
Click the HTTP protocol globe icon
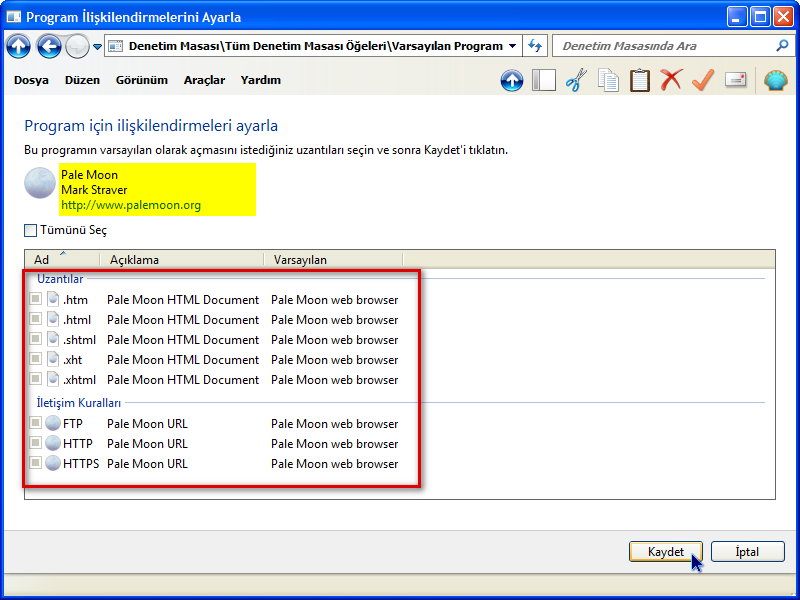(53, 443)
